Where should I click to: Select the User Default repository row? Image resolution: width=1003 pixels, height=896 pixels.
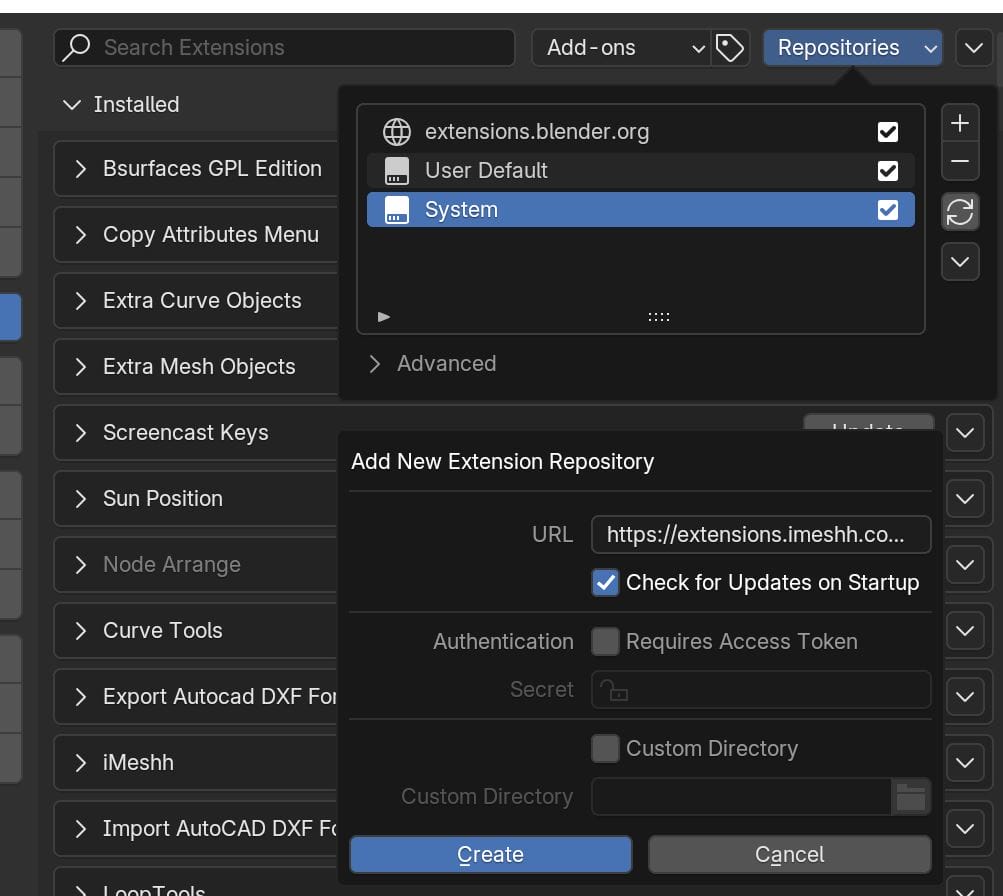pyautogui.click(x=641, y=171)
